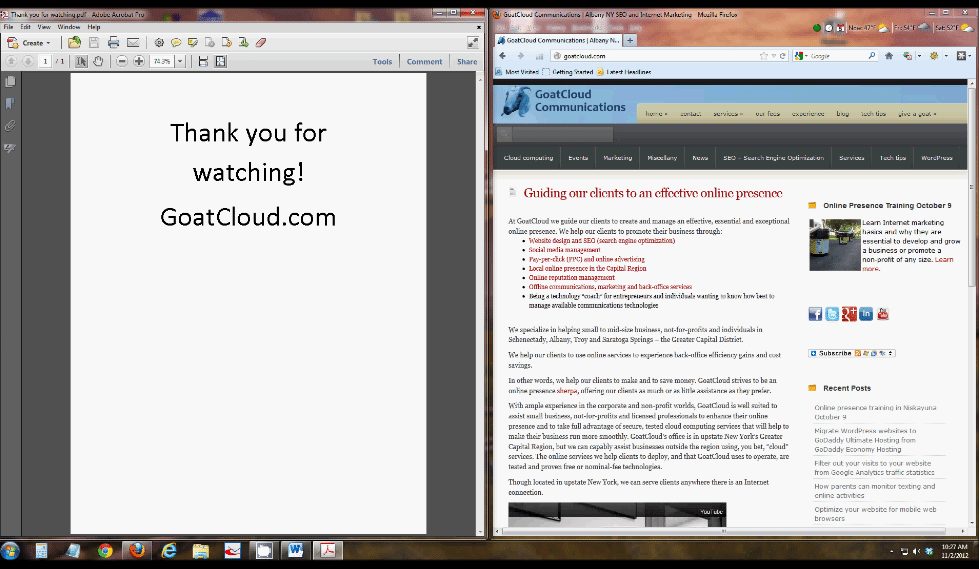Click the Save disk icon in Acrobat
Image resolution: width=980 pixels, height=569 pixels.
coord(94,43)
